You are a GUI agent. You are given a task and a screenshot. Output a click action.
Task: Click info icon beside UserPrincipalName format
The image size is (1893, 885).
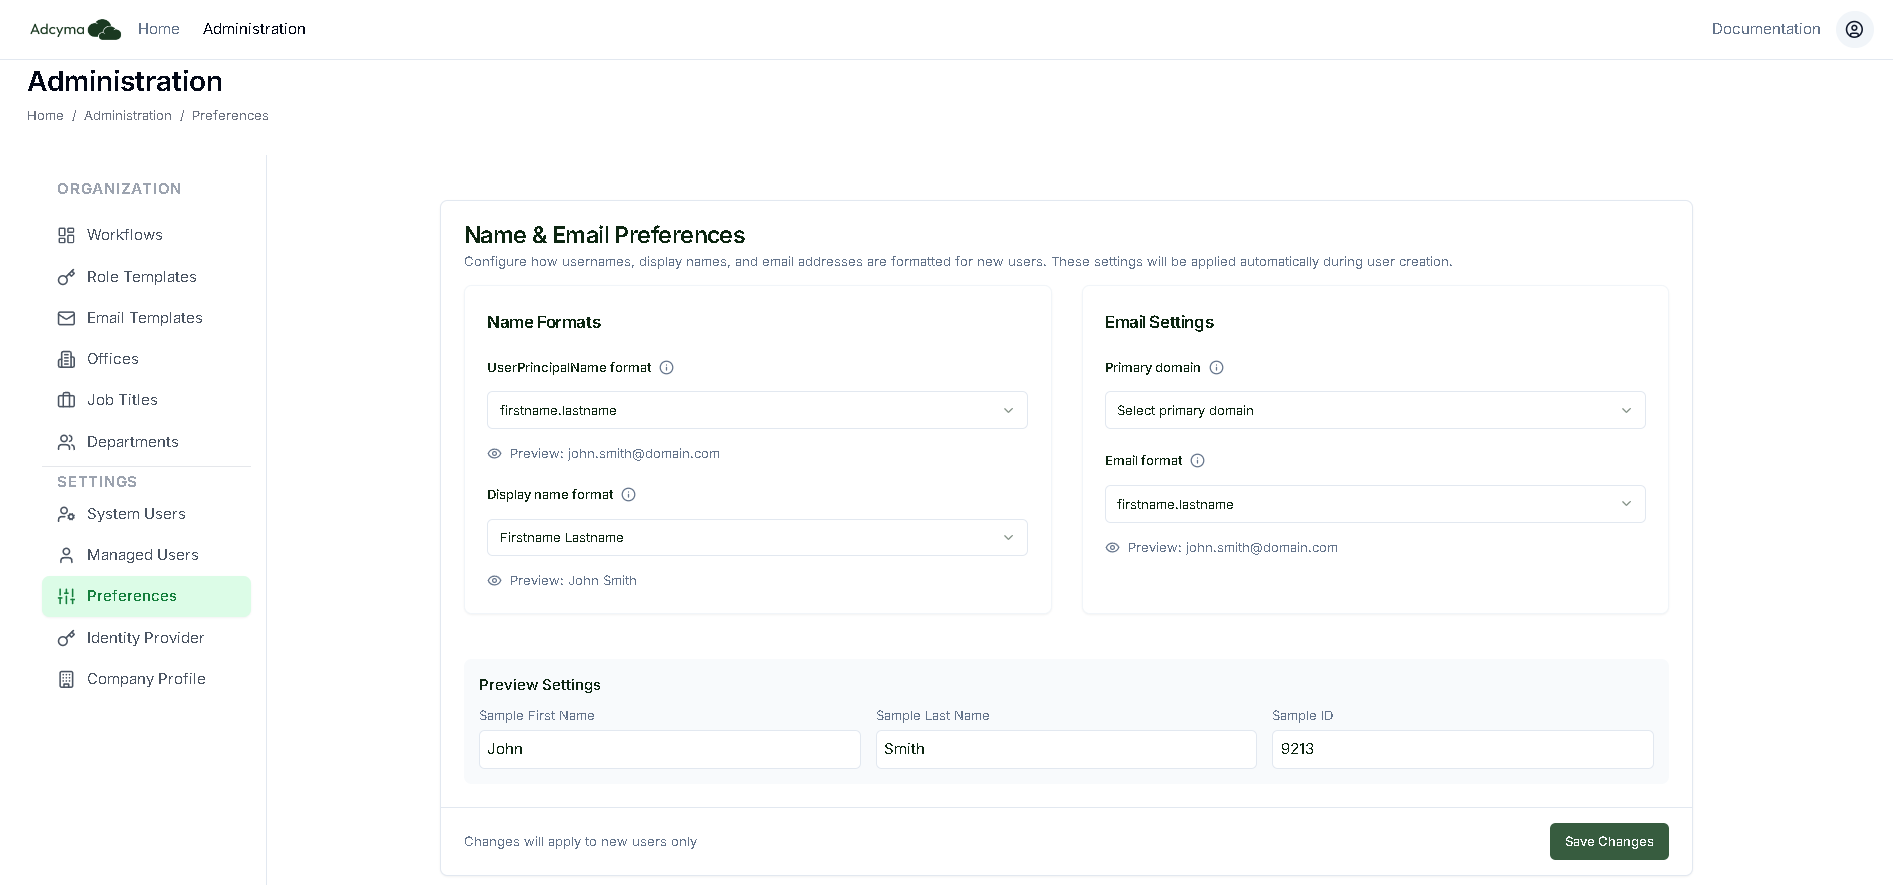coord(667,368)
